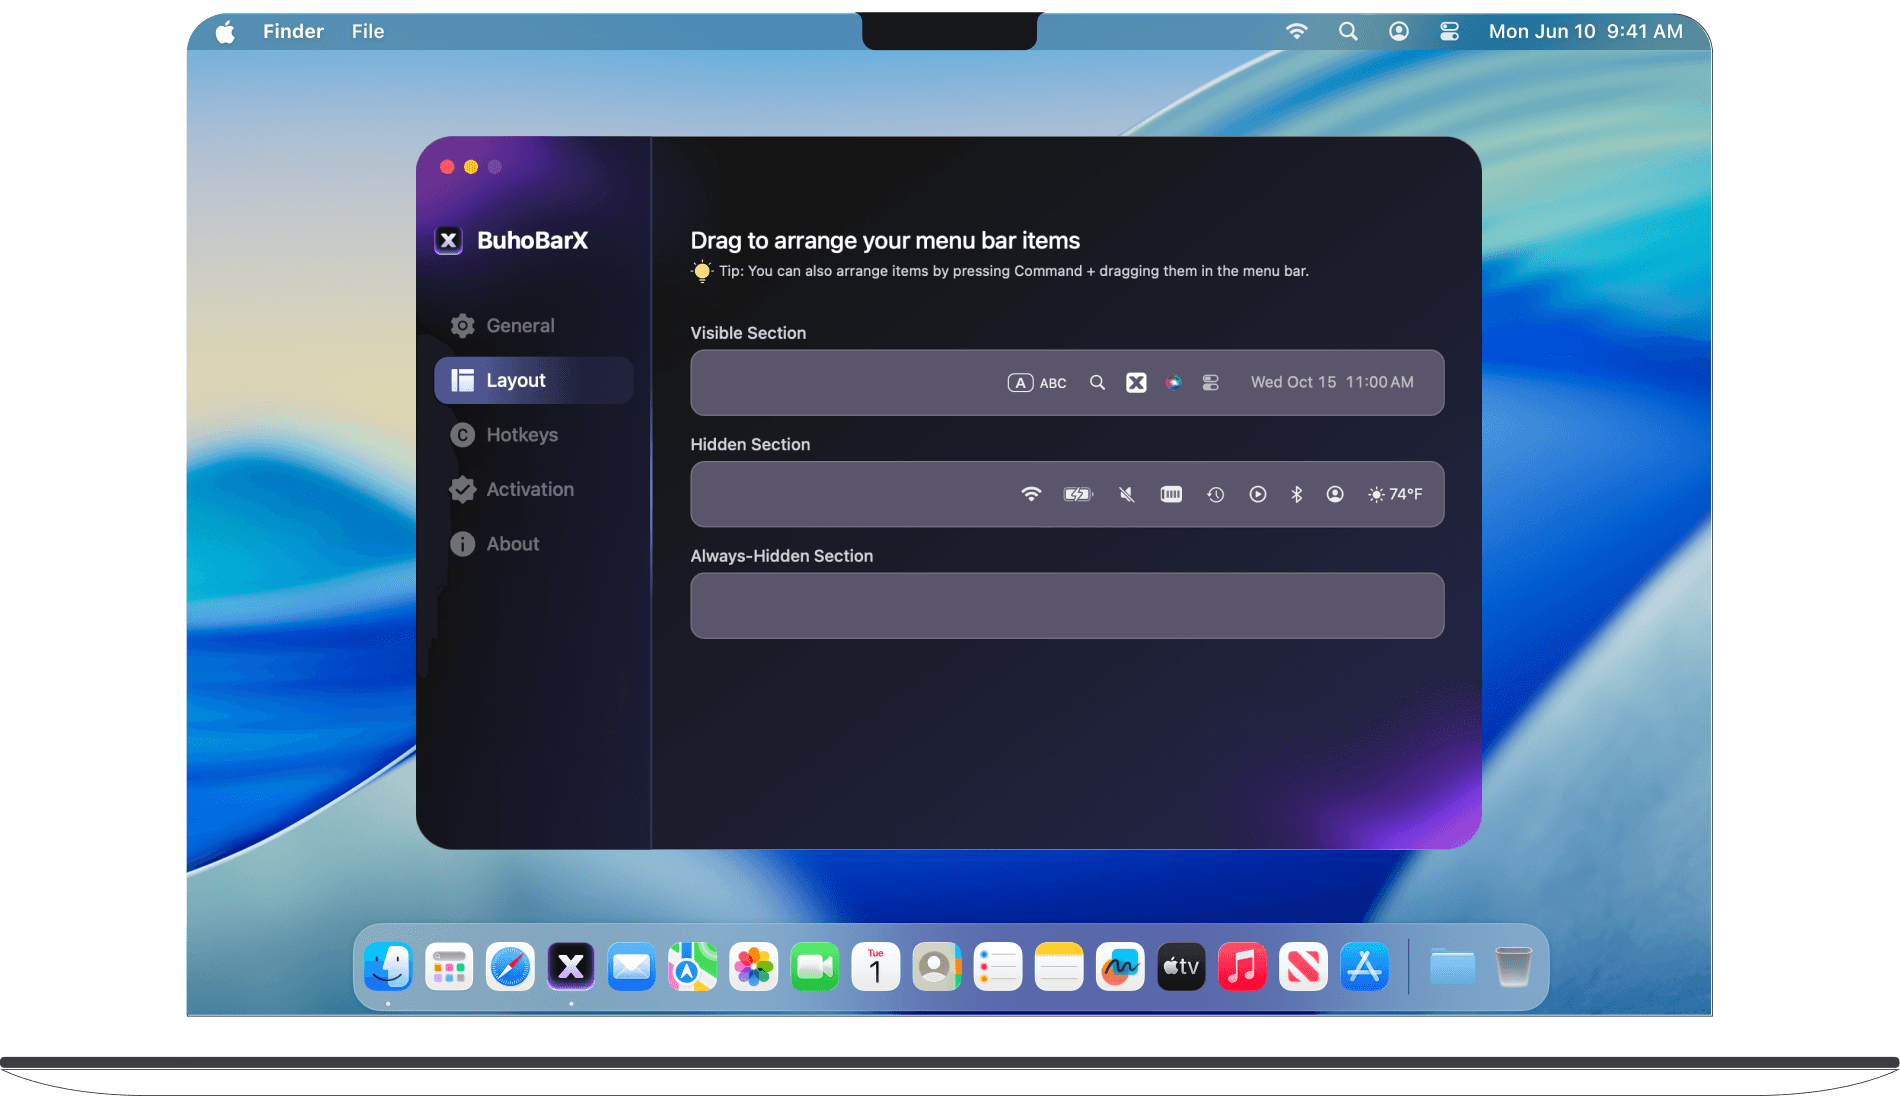Click the empty Always-Hidden Section area

coord(1067,606)
